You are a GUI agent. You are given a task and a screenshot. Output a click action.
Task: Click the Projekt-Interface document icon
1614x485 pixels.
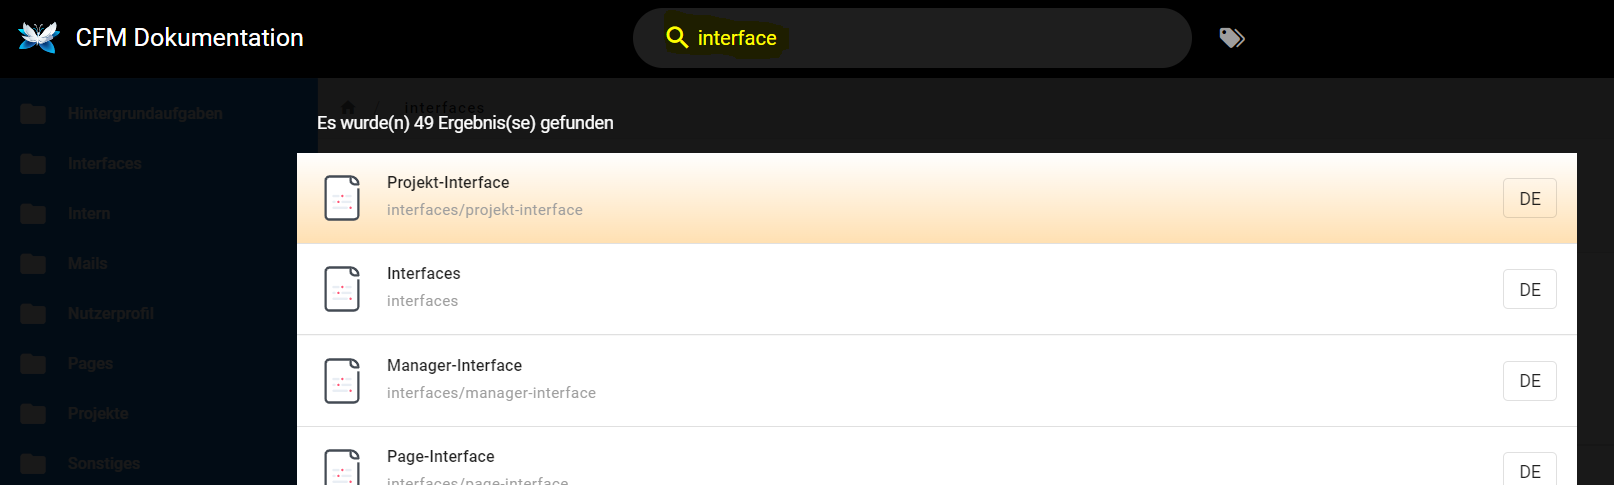pos(342,198)
